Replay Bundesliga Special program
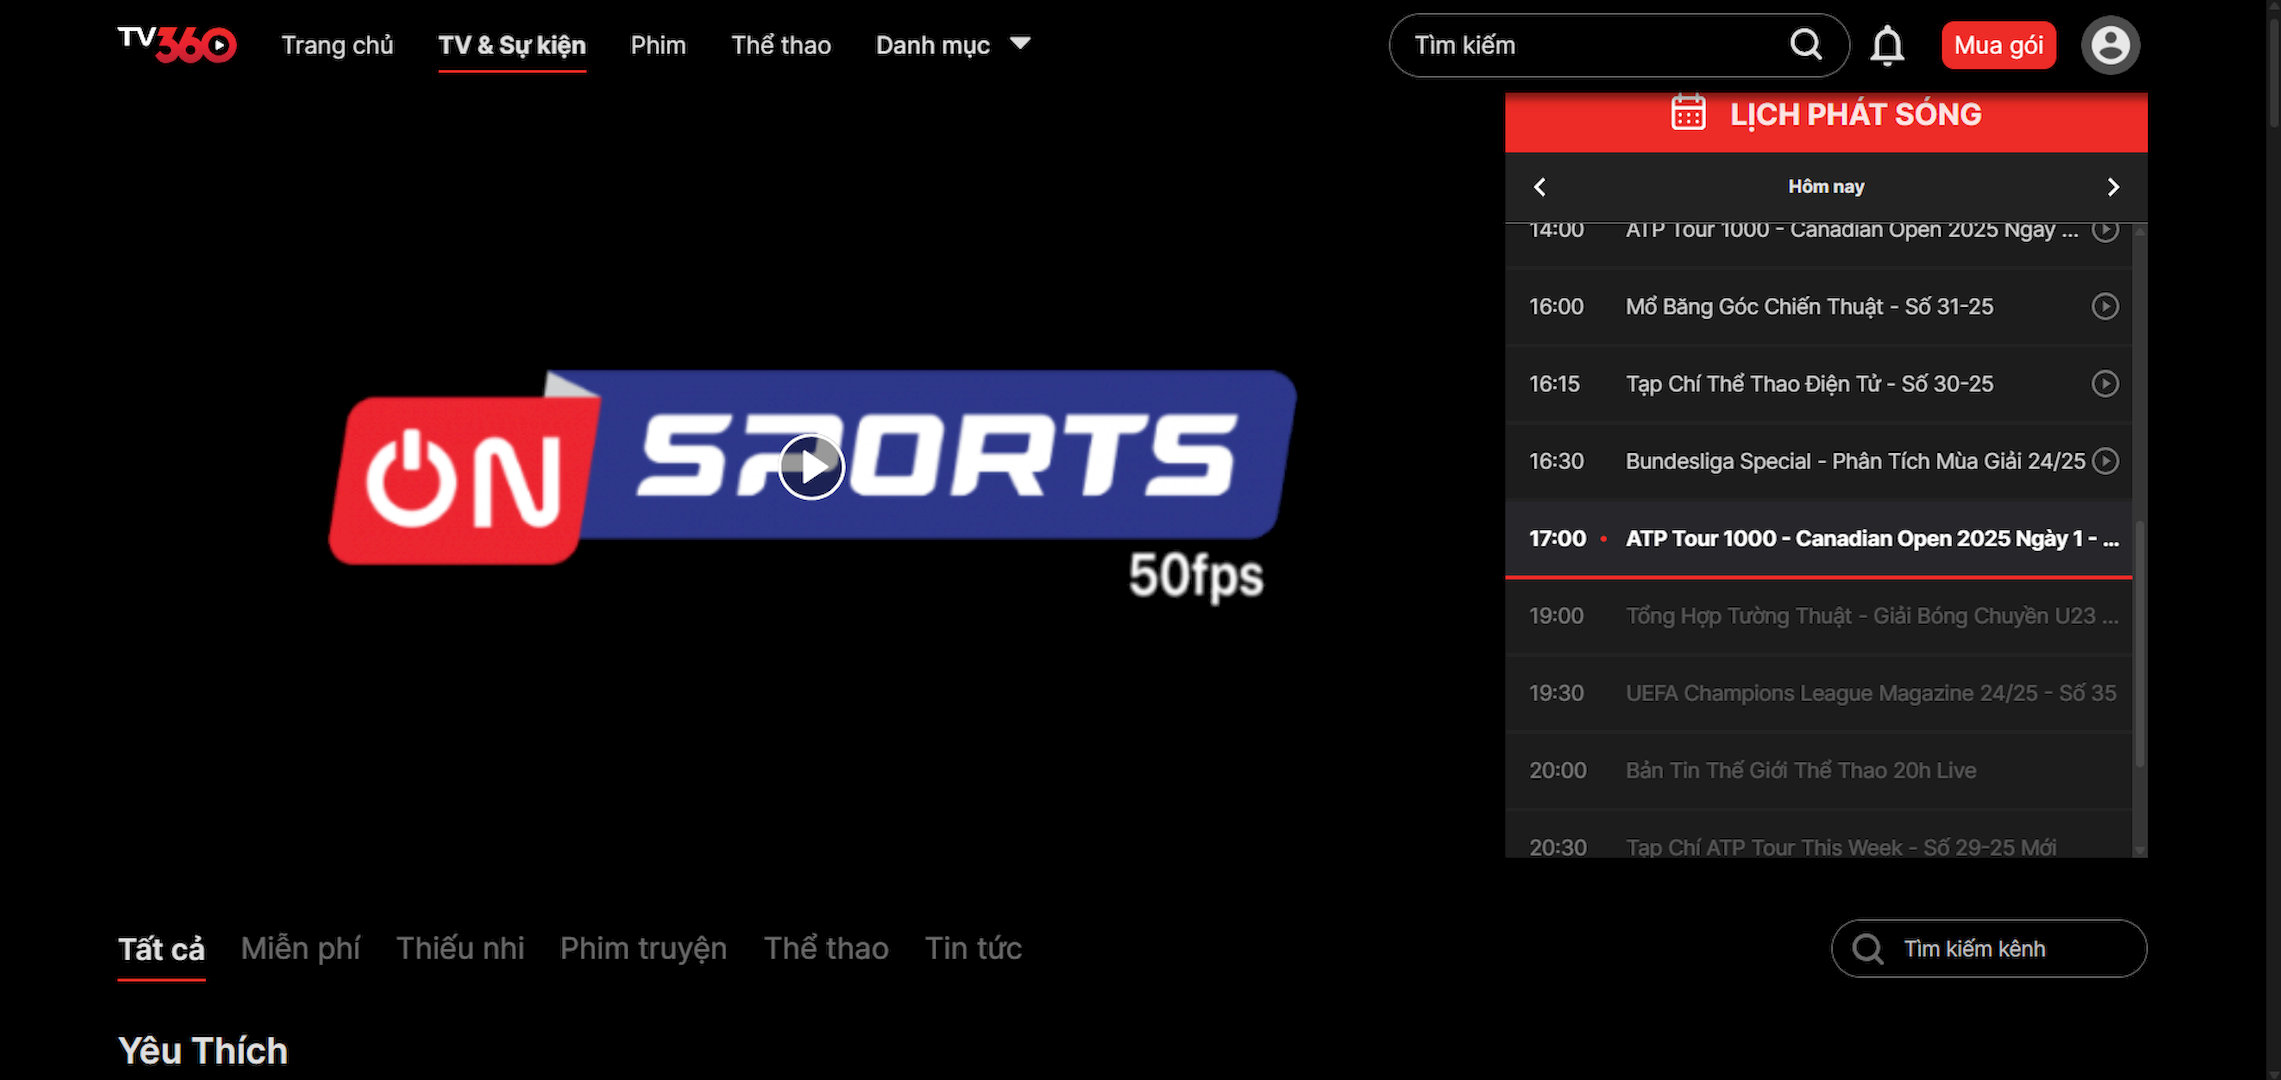 tap(2105, 461)
